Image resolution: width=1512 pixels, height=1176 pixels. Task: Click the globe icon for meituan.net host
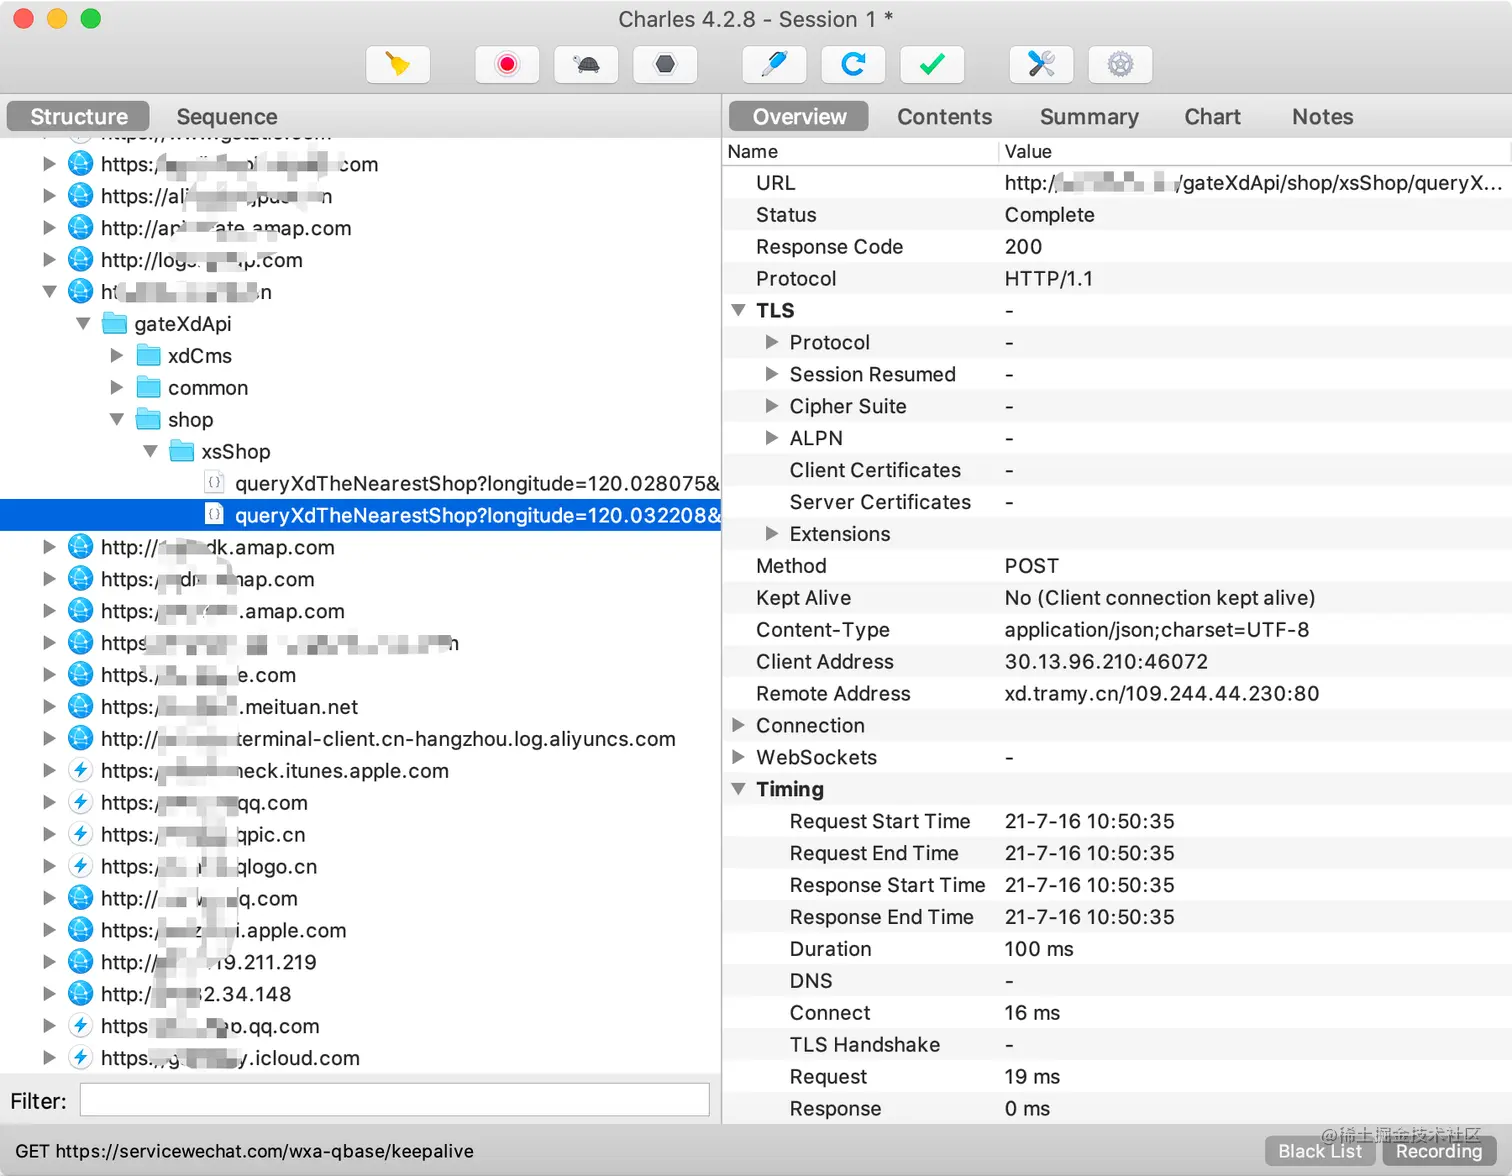pyautogui.click(x=80, y=707)
